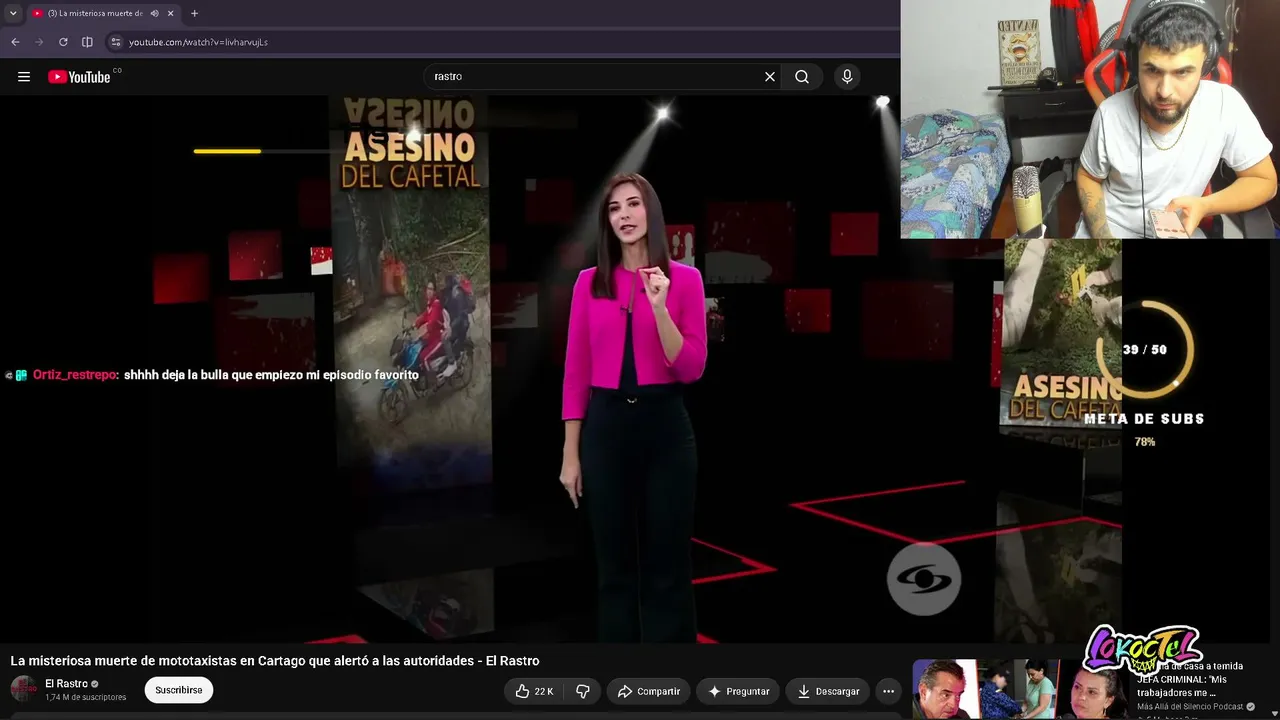The image size is (1280, 720).
Task: Focus the youtube.com address bar
Action: pos(500,42)
